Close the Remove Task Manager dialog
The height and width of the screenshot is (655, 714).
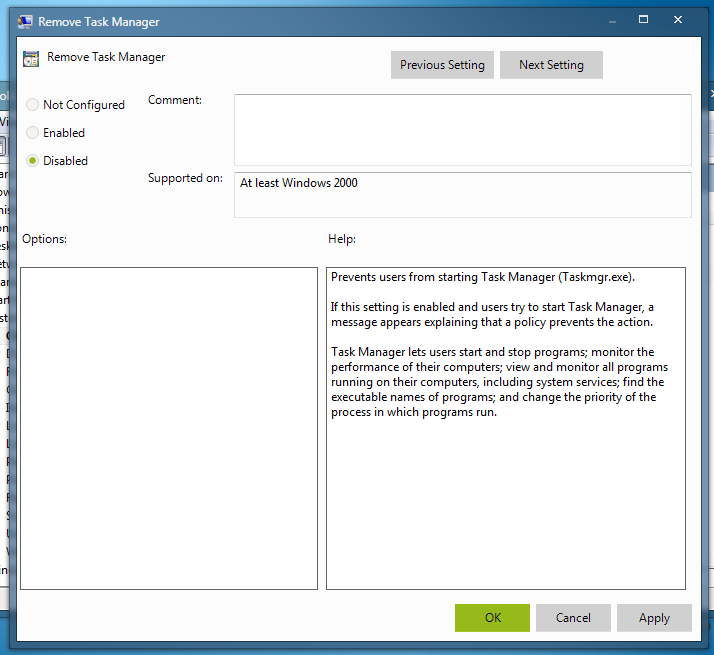pyautogui.click(x=678, y=19)
